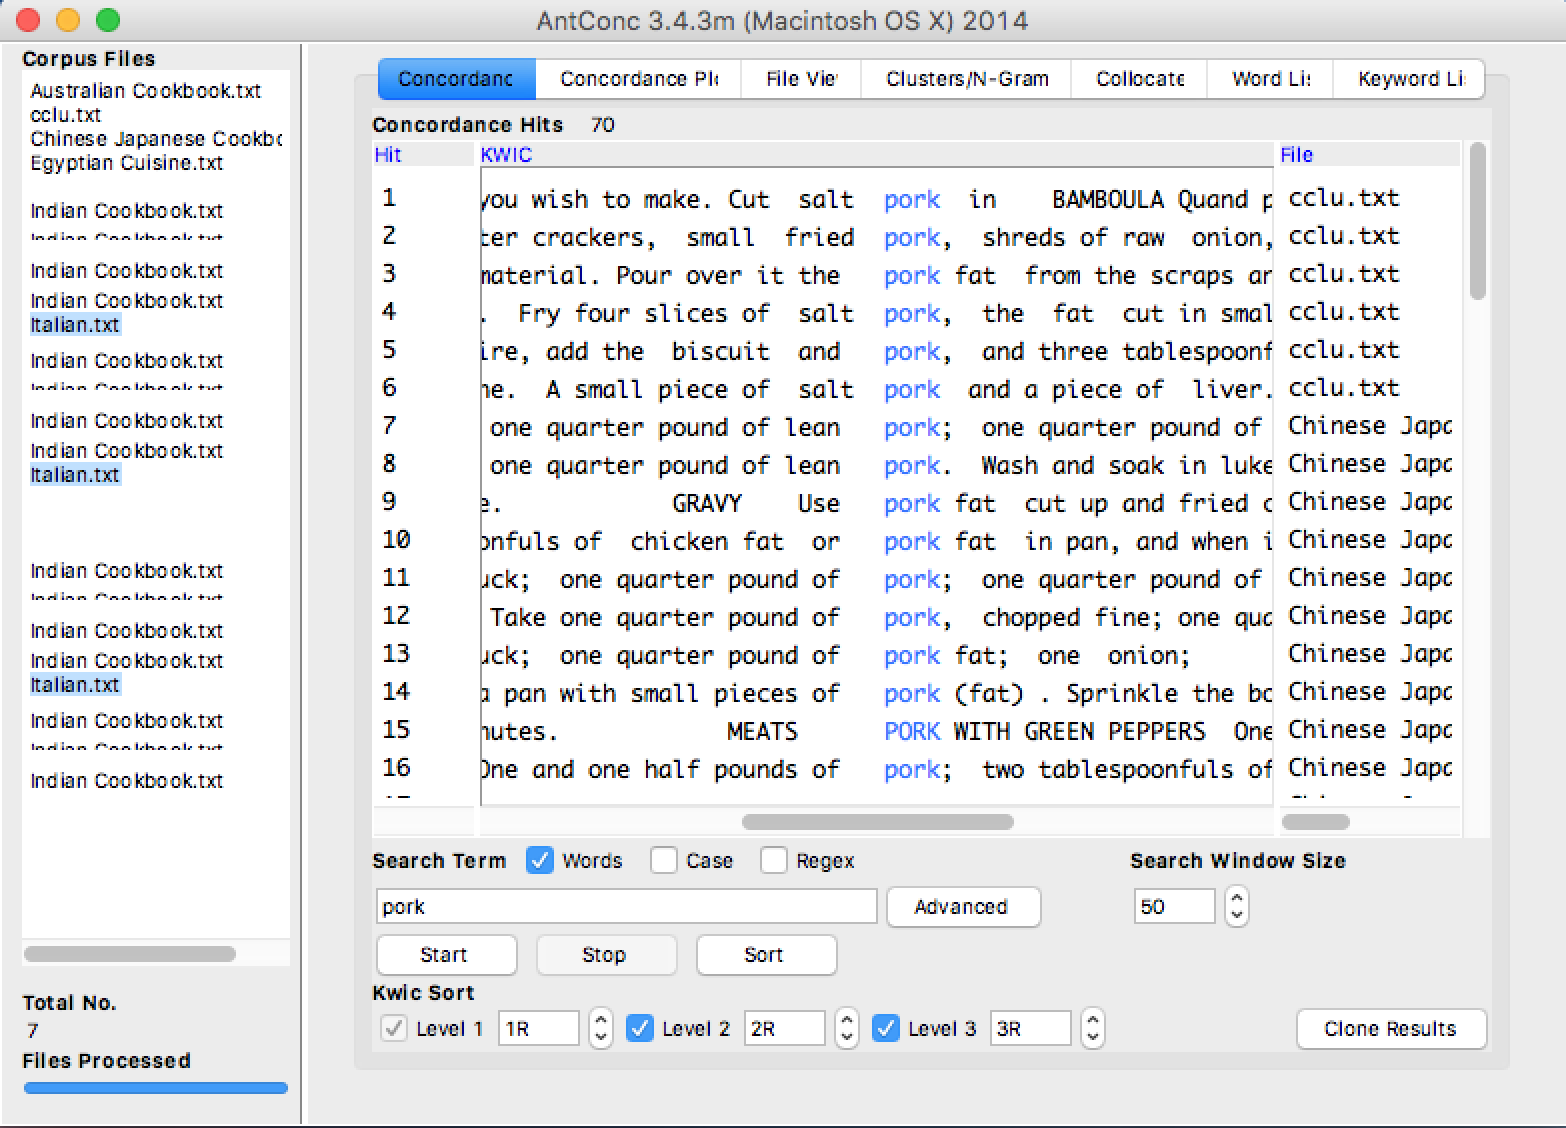Click the Clone Results button
The height and width of the screenshot is (1128, 1566).
click(1391, 1029)
